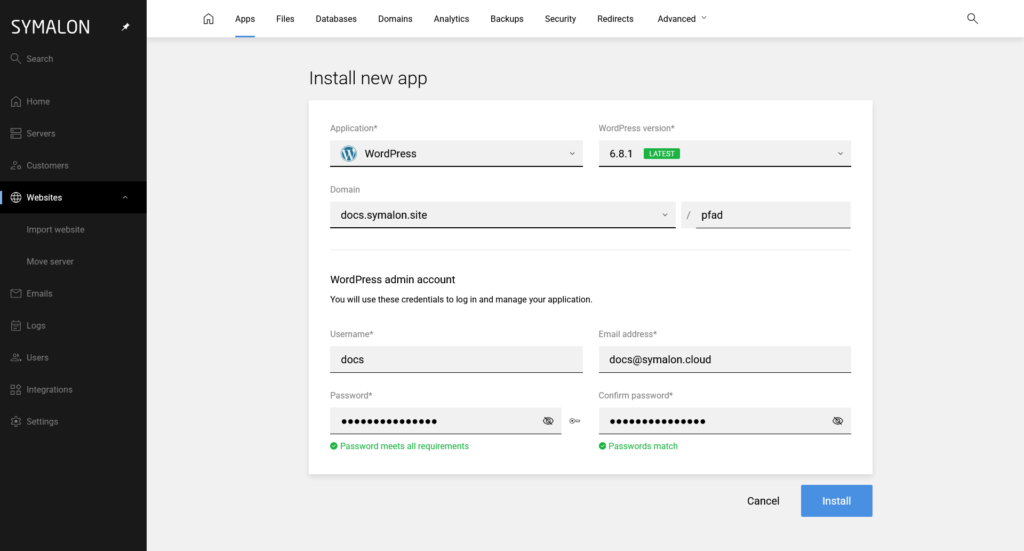Open the search magnifier in the top bar

[x=972, y=18]
